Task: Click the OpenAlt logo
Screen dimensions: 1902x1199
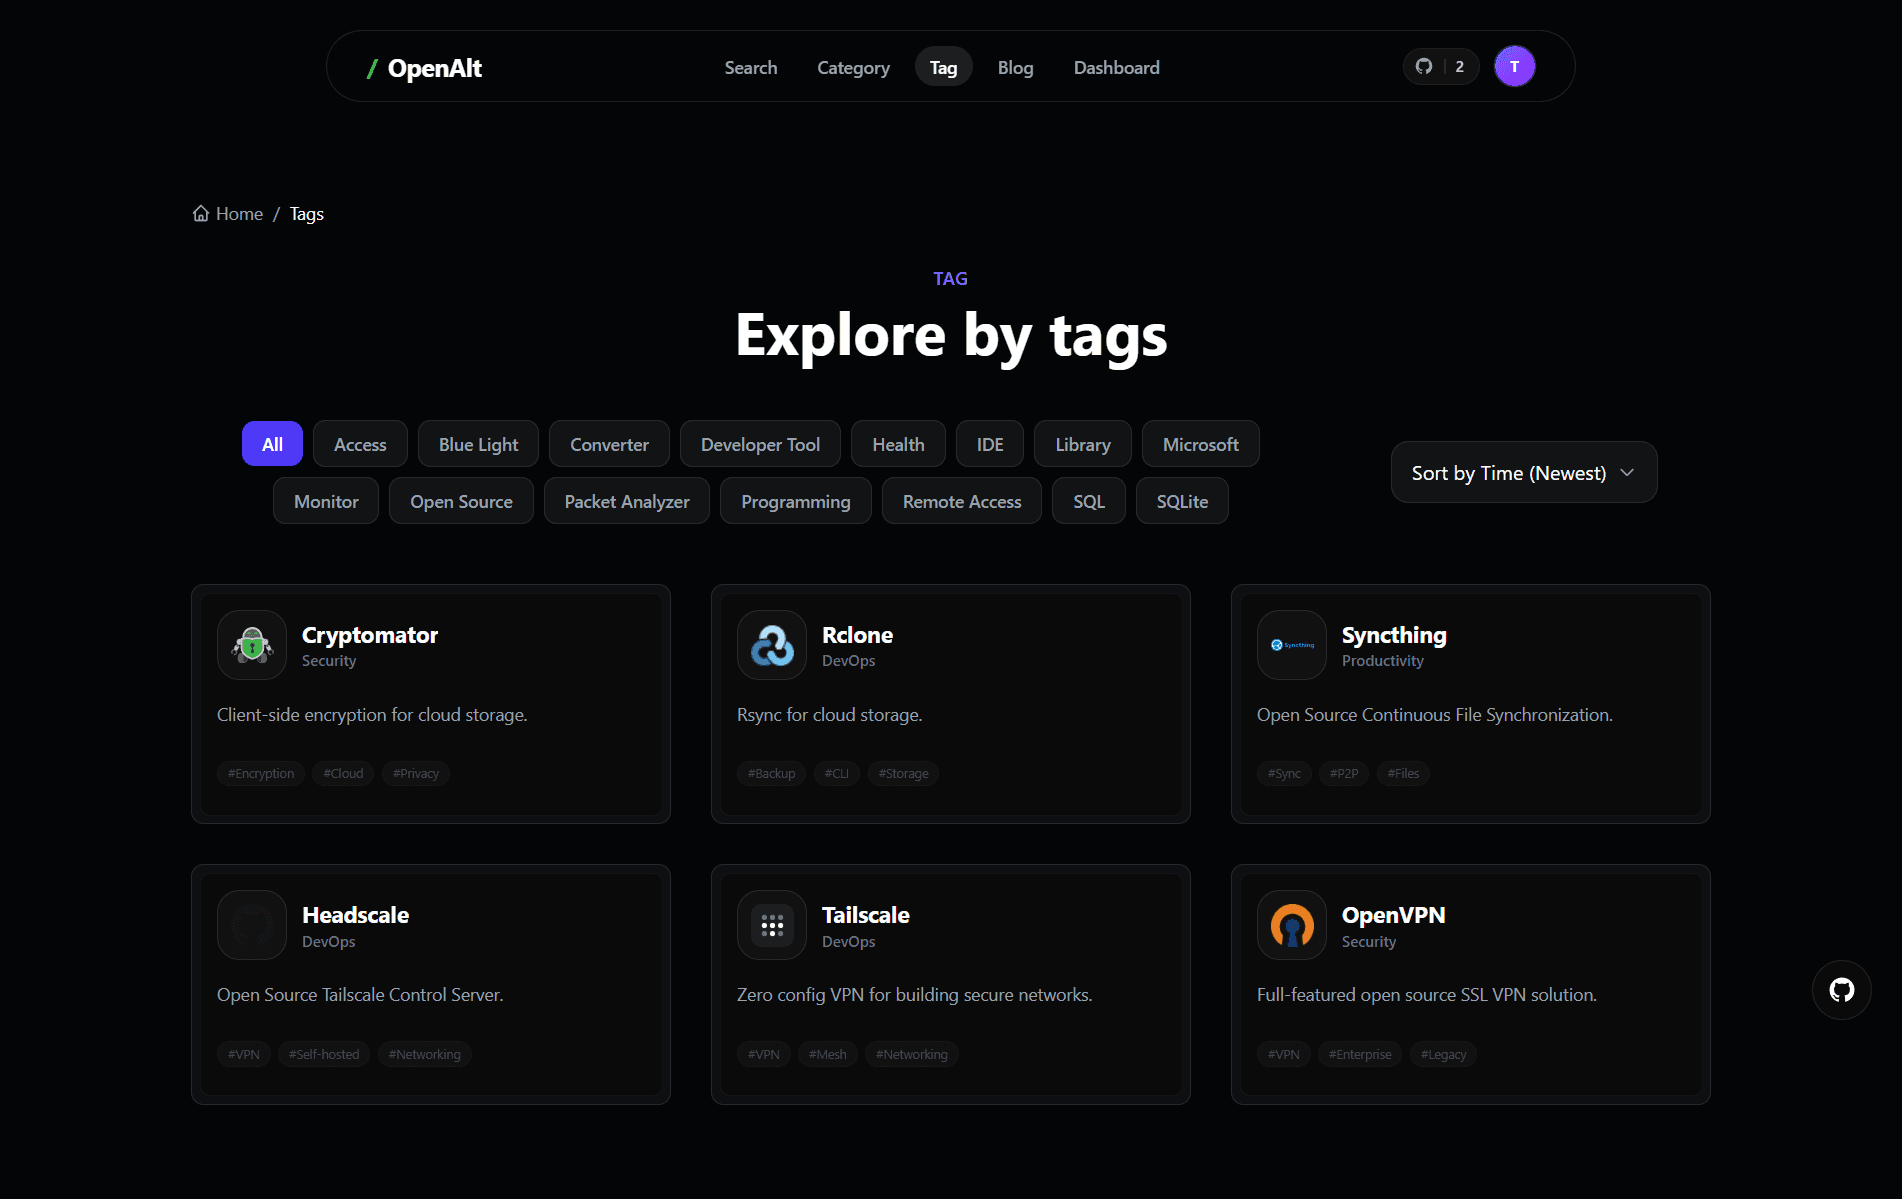Action: (424, 68)
